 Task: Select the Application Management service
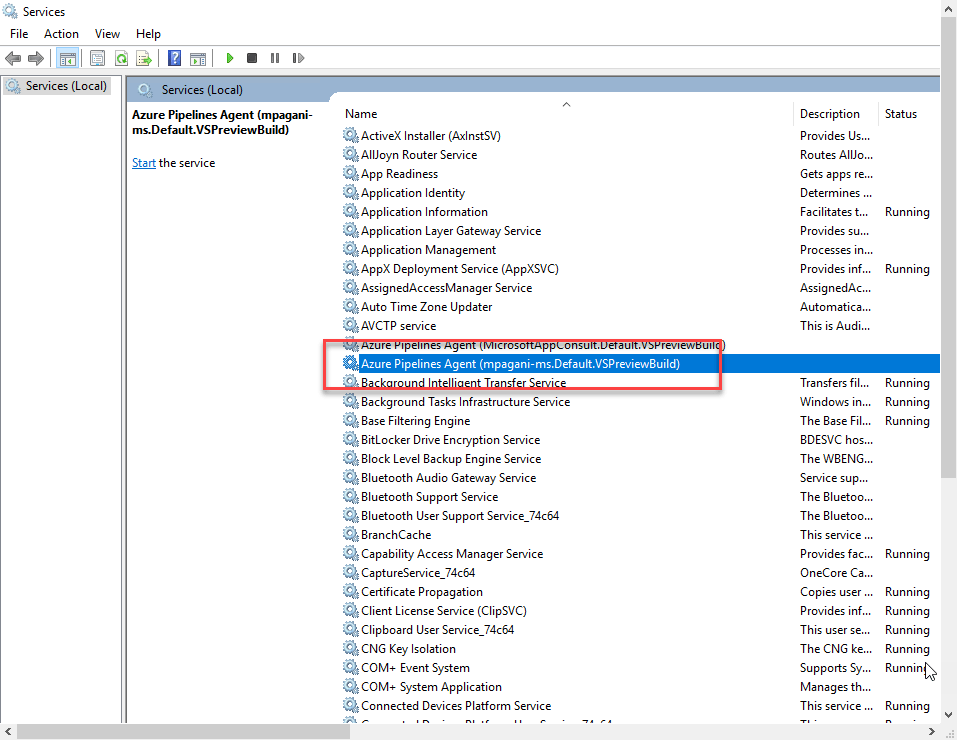428,250
